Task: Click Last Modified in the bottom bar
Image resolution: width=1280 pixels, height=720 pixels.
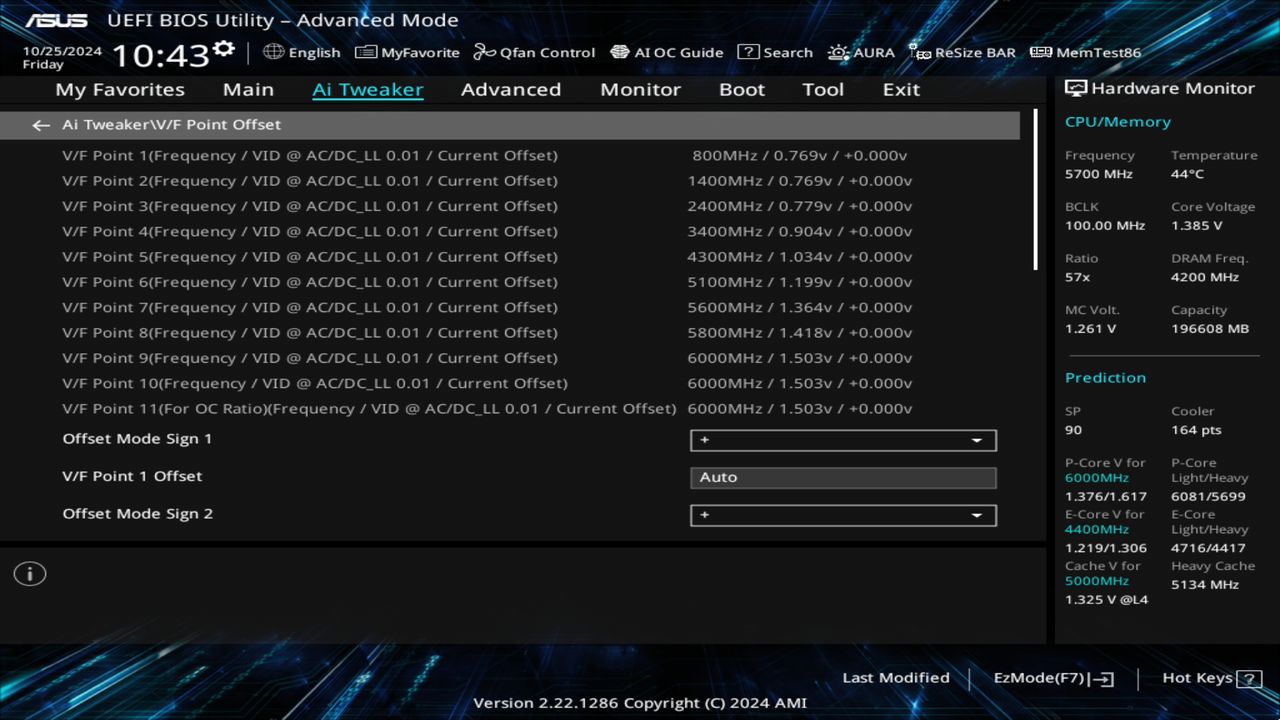Action: (x=896, y=678)
